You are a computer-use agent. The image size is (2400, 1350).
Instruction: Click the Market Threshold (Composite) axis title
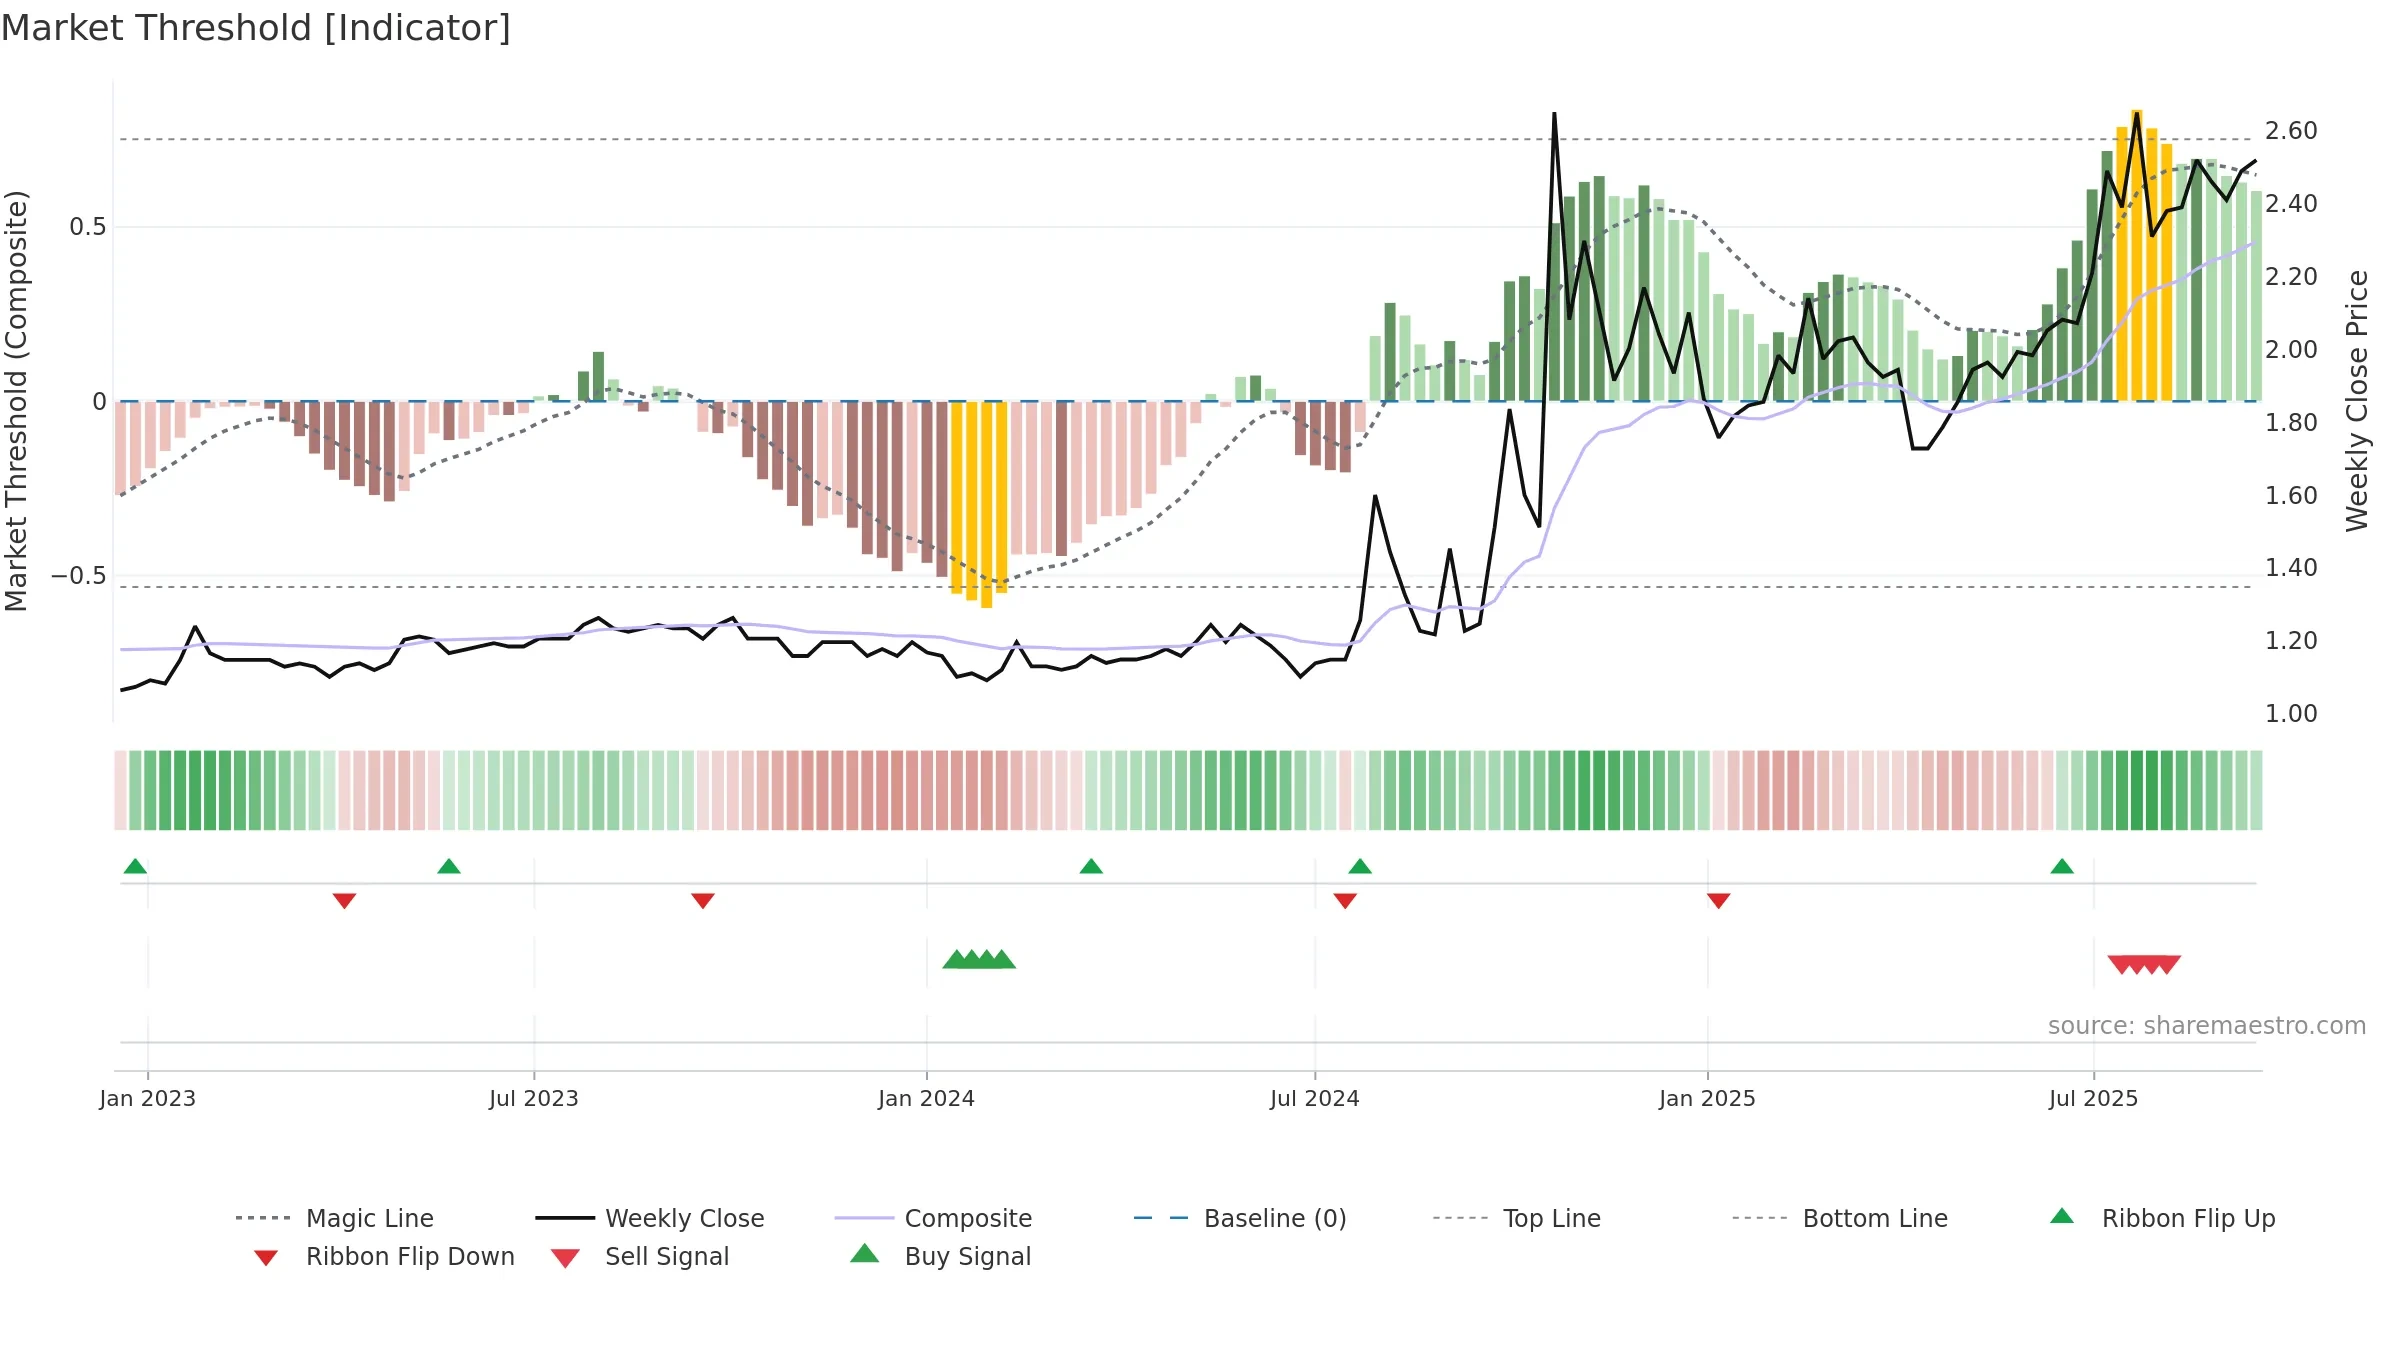point(16,400)
